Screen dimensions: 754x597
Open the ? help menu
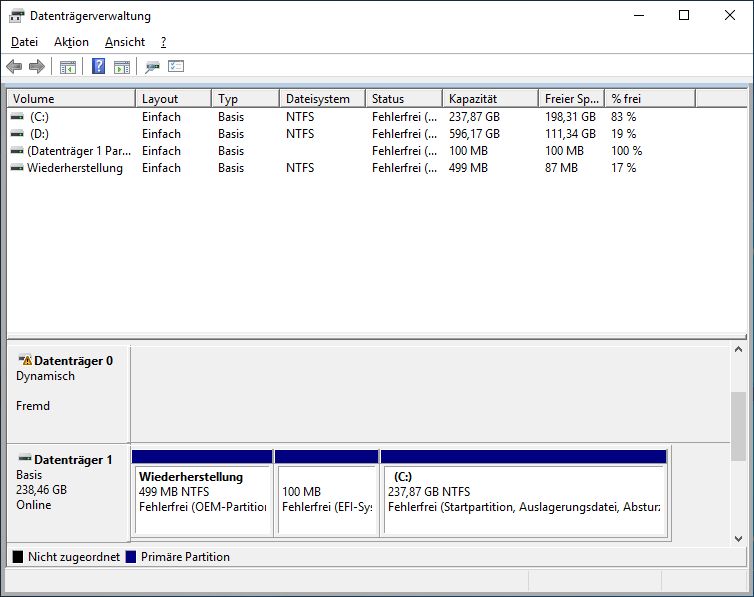[x=163, y=42]
